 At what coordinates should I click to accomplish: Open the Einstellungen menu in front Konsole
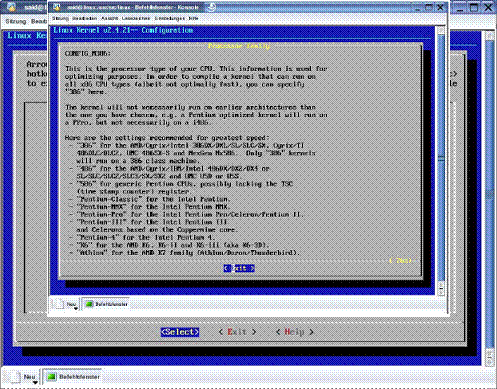coord(169,19)
